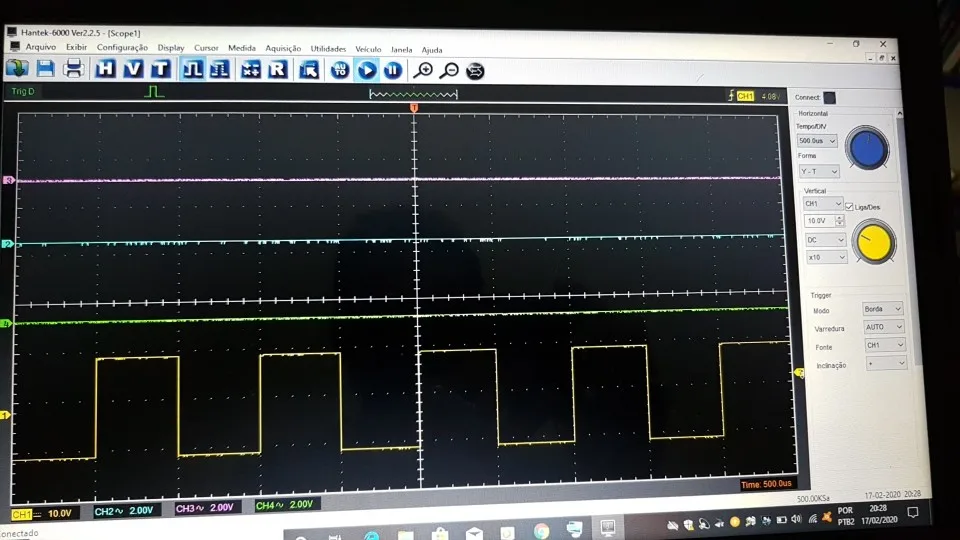Click the yellow vertical volts knob
The width and height of the screenshot is (960, 540).
(x=874, y=242)
